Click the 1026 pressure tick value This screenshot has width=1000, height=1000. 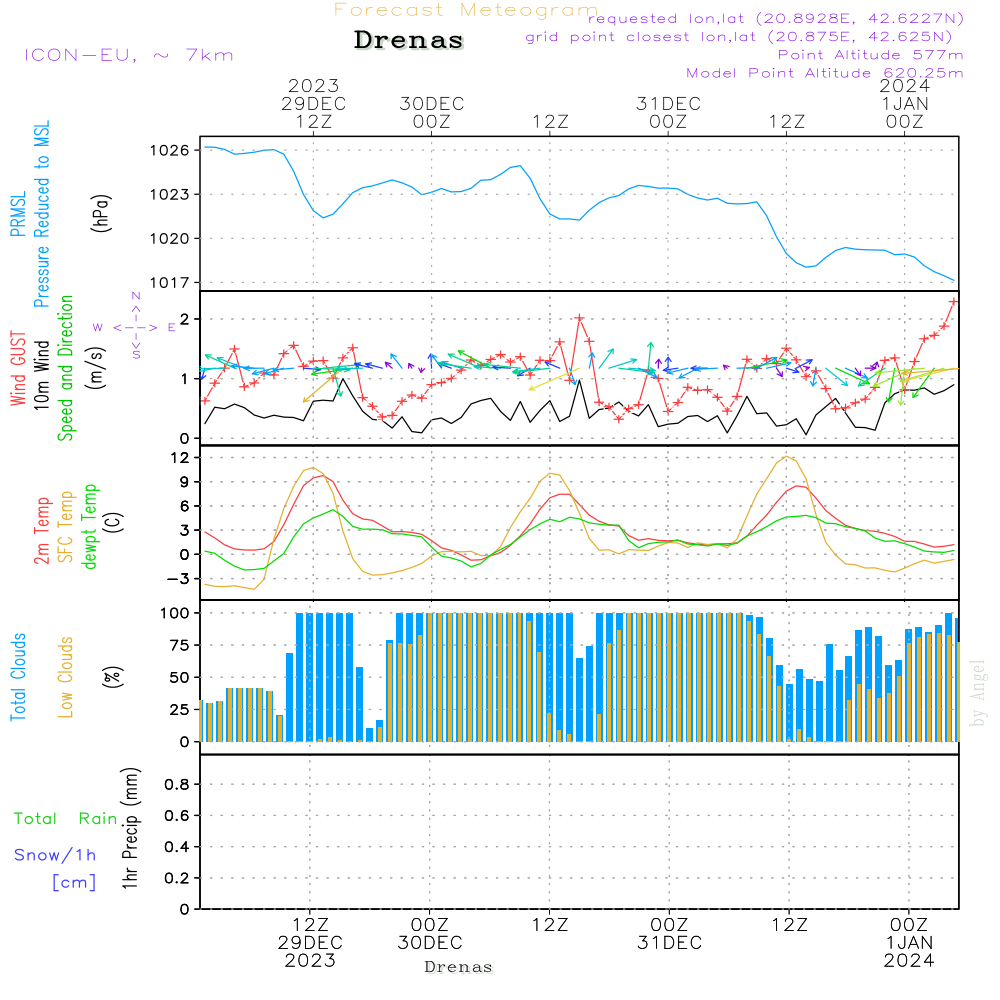[x=170, y=151]
